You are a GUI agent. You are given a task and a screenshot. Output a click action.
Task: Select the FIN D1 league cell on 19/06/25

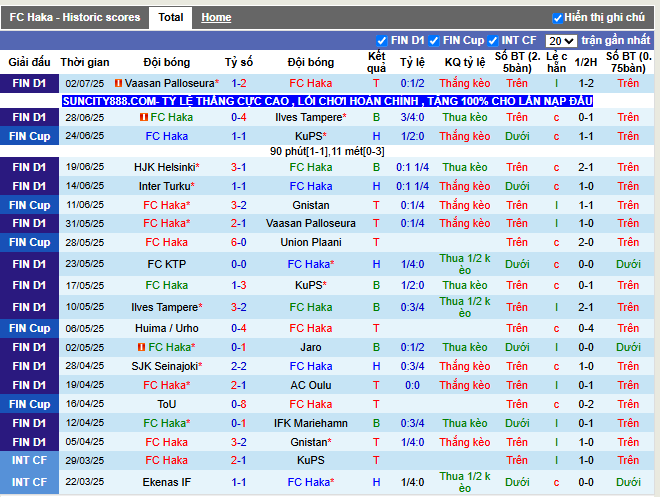pos(29,167)
